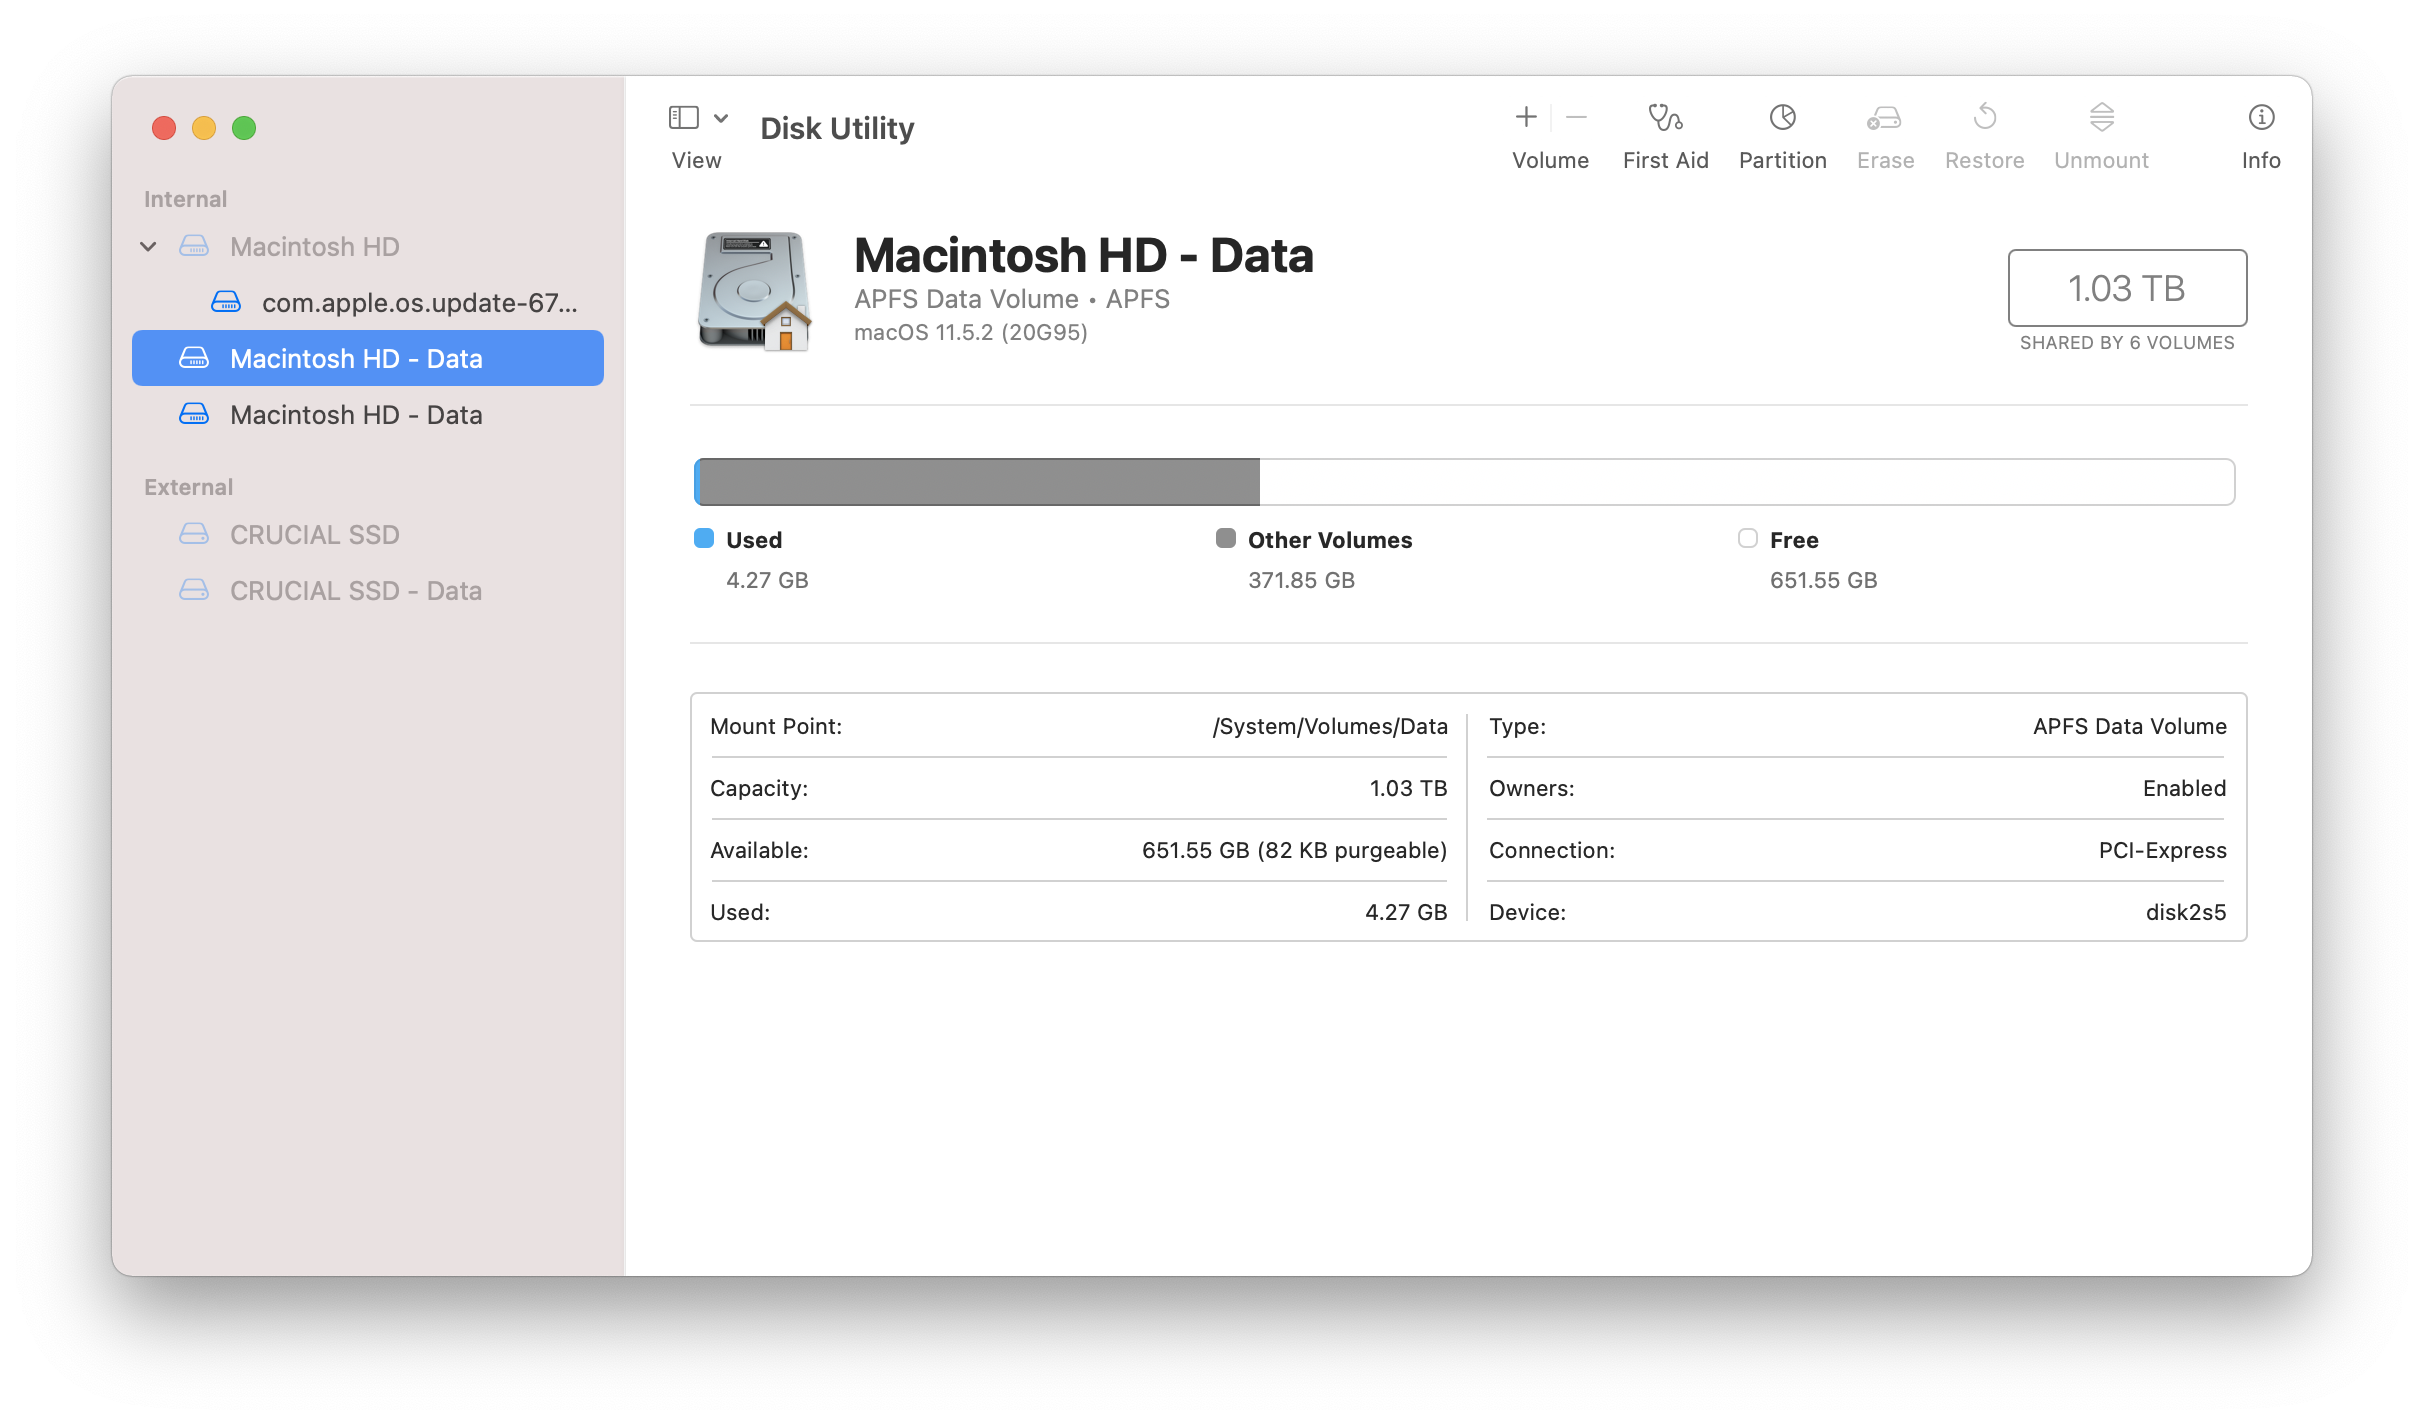Viewport: 2424px width, 1424px height.
Task: Open the View dropdown chevron
Action: pyautogui.click(x=721, y=118)
